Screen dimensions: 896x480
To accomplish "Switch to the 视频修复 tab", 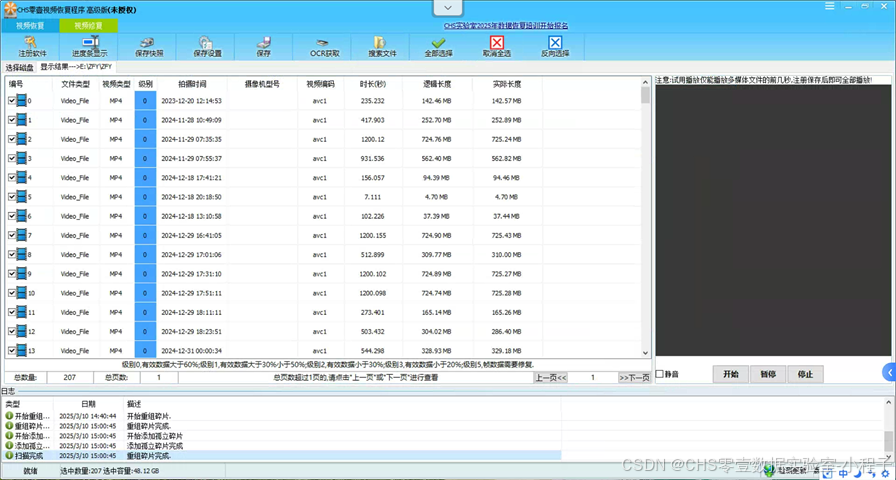I will coord(89,26).
